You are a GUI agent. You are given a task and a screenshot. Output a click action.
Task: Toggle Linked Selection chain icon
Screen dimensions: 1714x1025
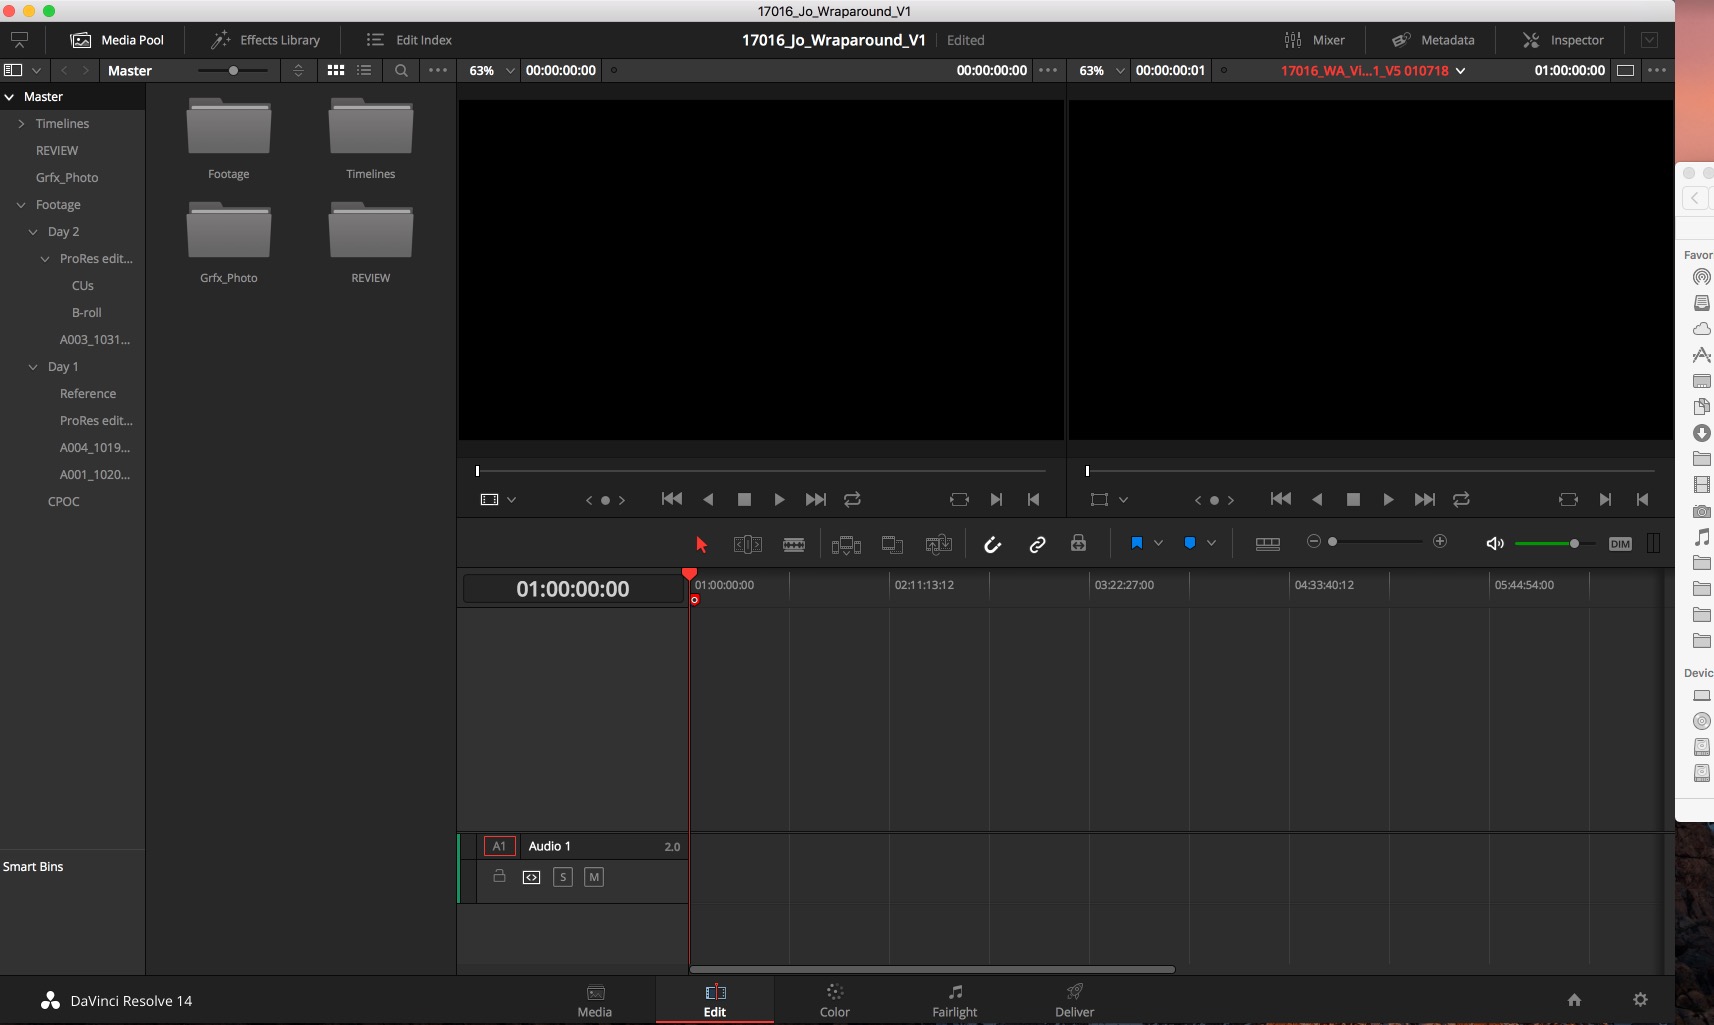tap(1037, 544)
